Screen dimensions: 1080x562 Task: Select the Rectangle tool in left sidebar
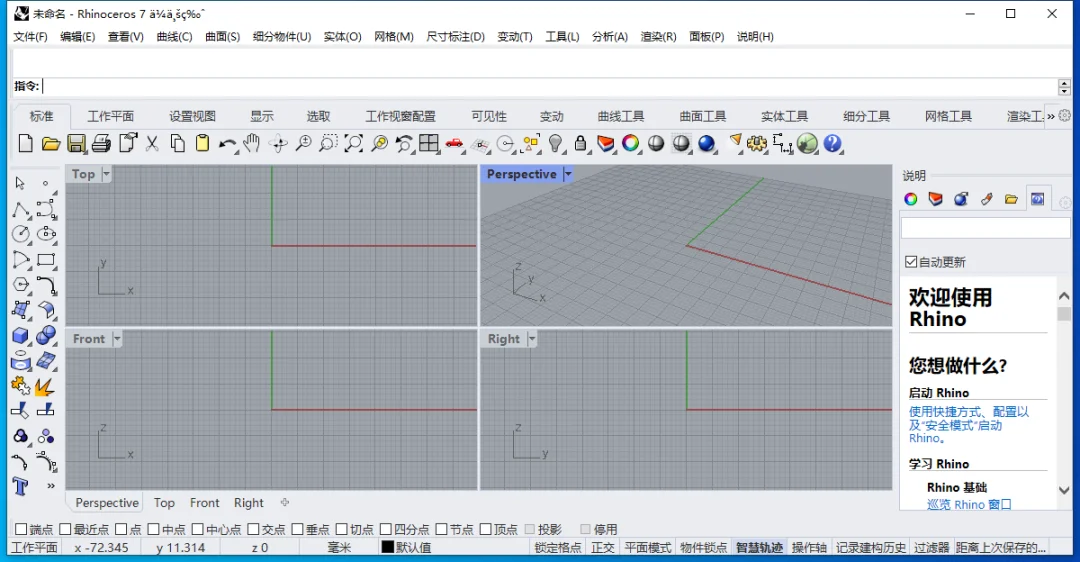pyautogui.click(x=46, y=260)
